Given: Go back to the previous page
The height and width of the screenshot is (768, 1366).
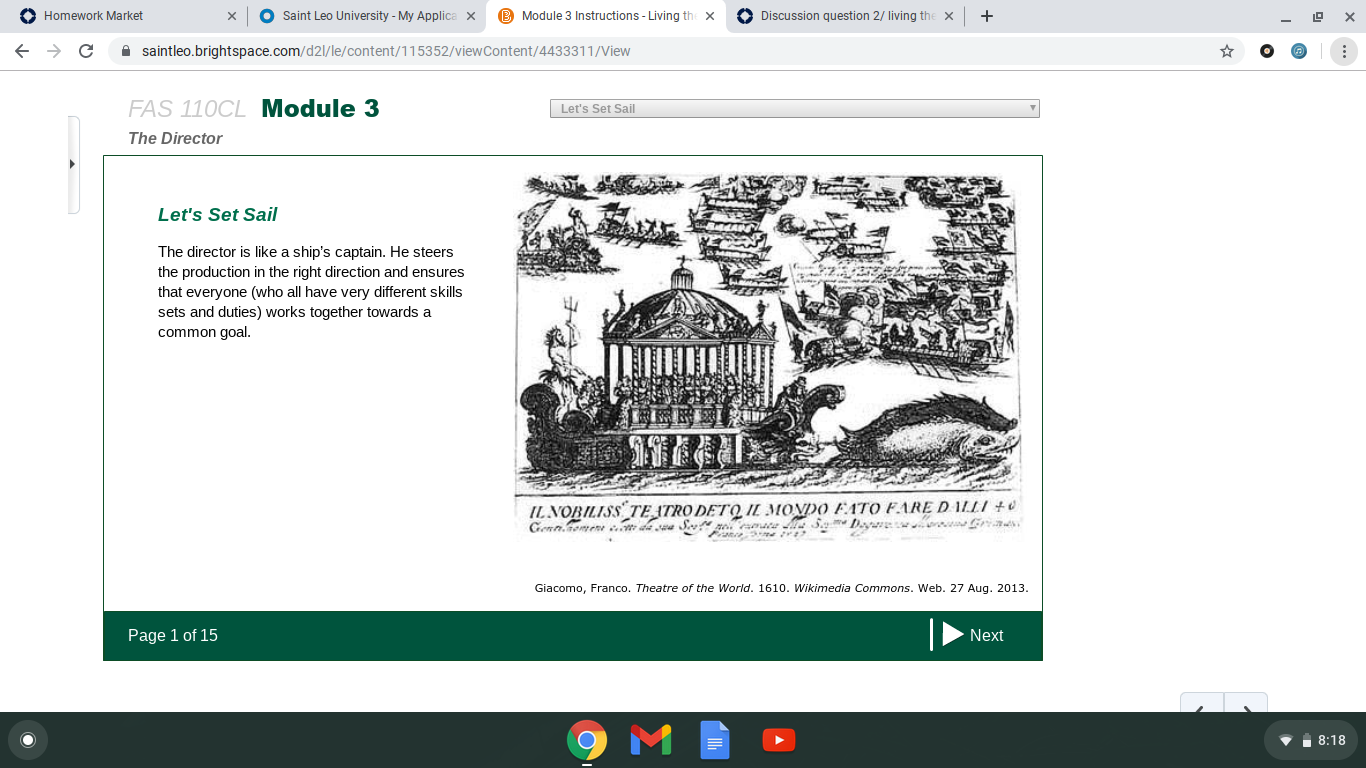Looking at the screenshot, I should 23,51.
